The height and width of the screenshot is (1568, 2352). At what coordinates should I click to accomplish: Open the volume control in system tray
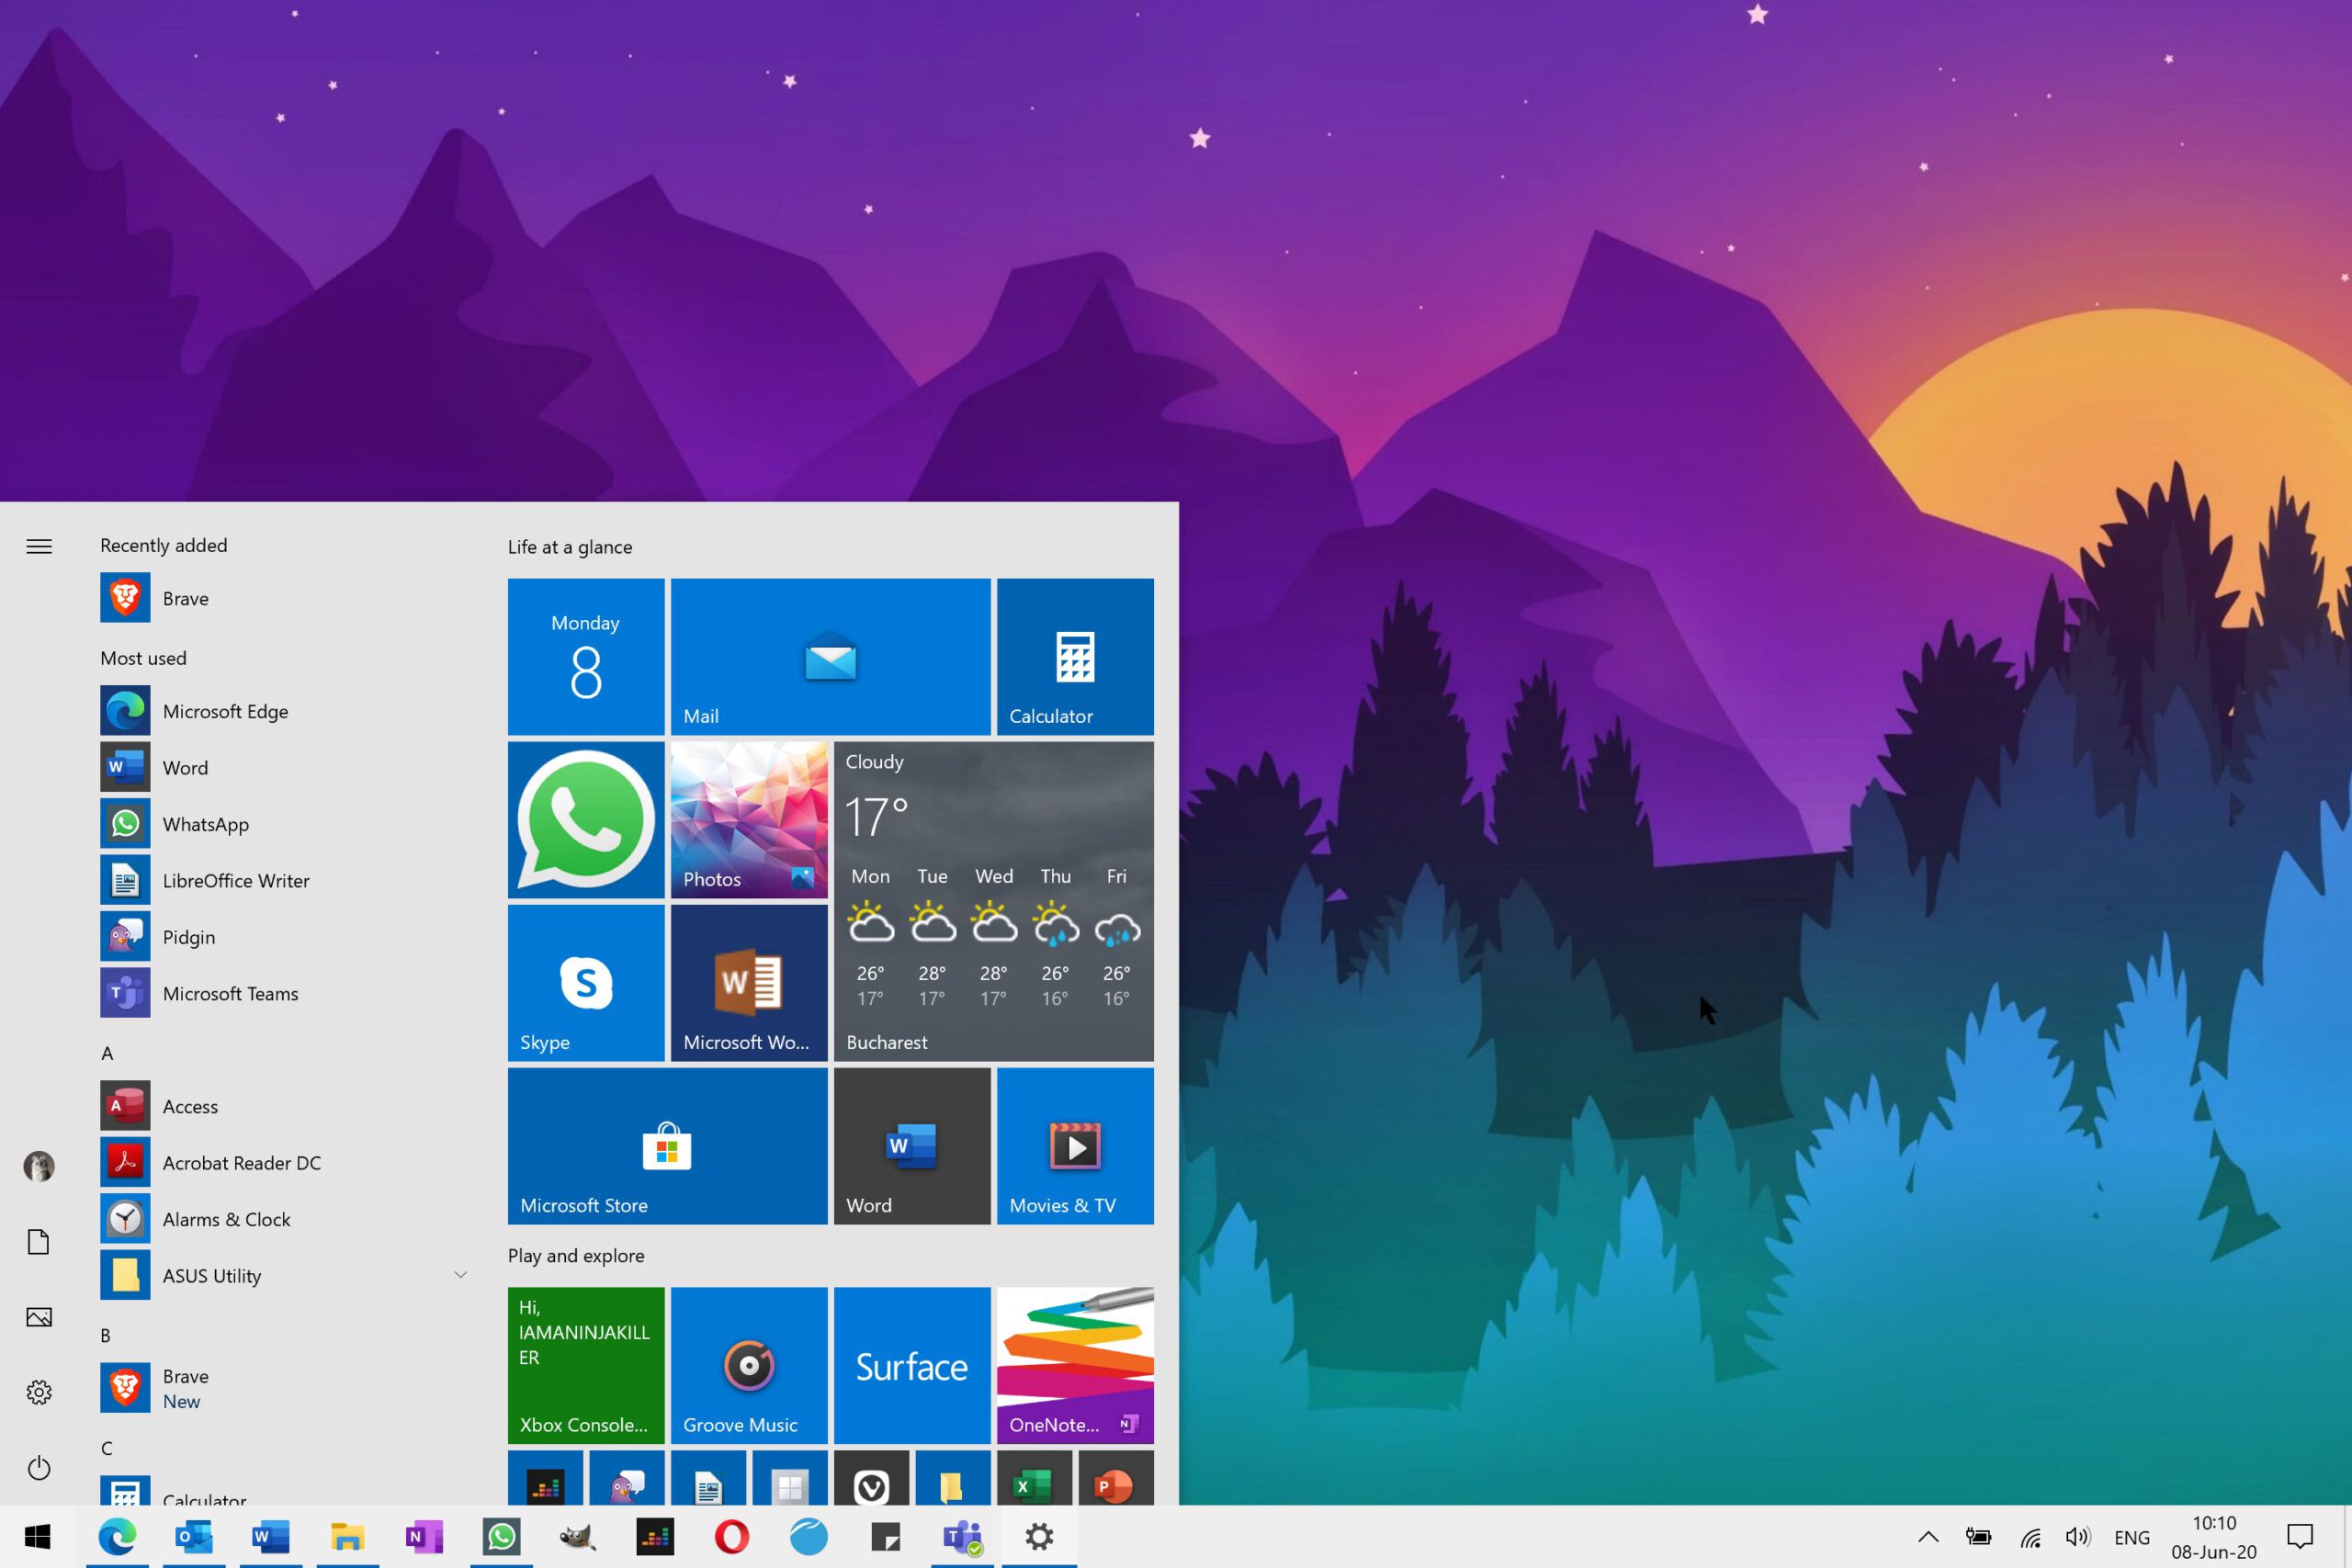(2078, 1537)
